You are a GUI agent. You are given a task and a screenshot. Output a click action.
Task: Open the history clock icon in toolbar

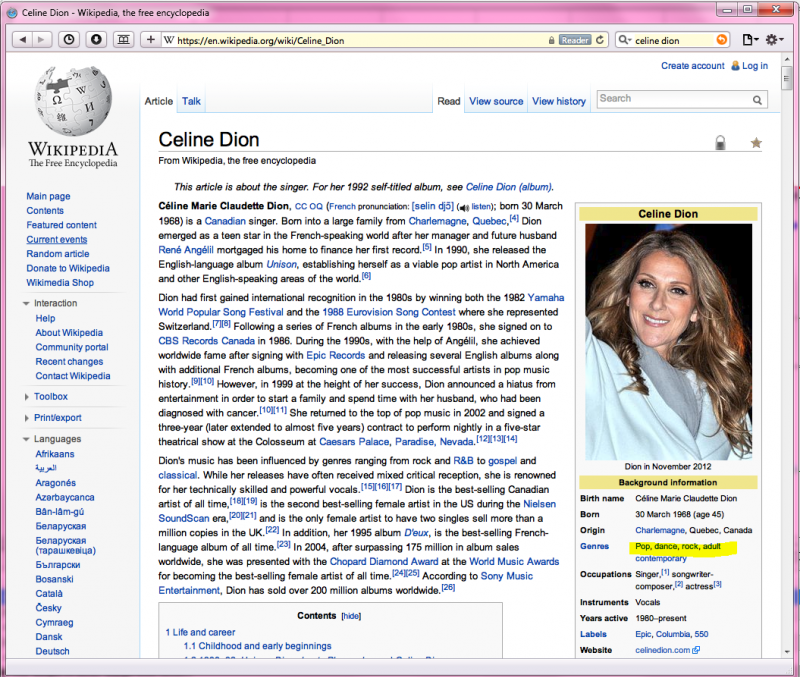pos(69,39)
